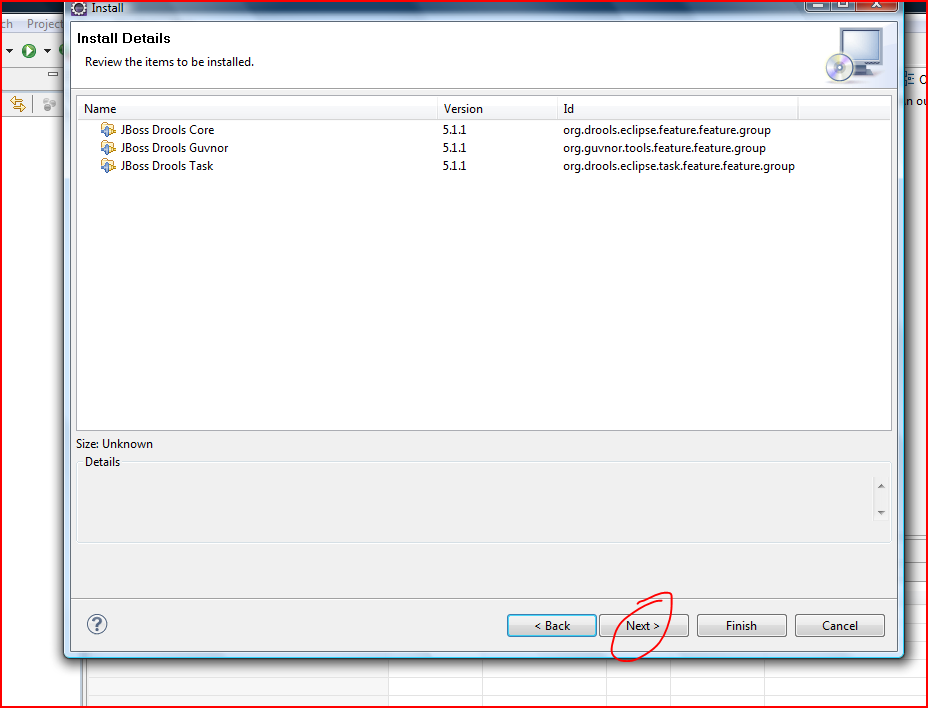Sort by the Id column header
Viewport: 928px width, 708px height.
tap(678, 109)
